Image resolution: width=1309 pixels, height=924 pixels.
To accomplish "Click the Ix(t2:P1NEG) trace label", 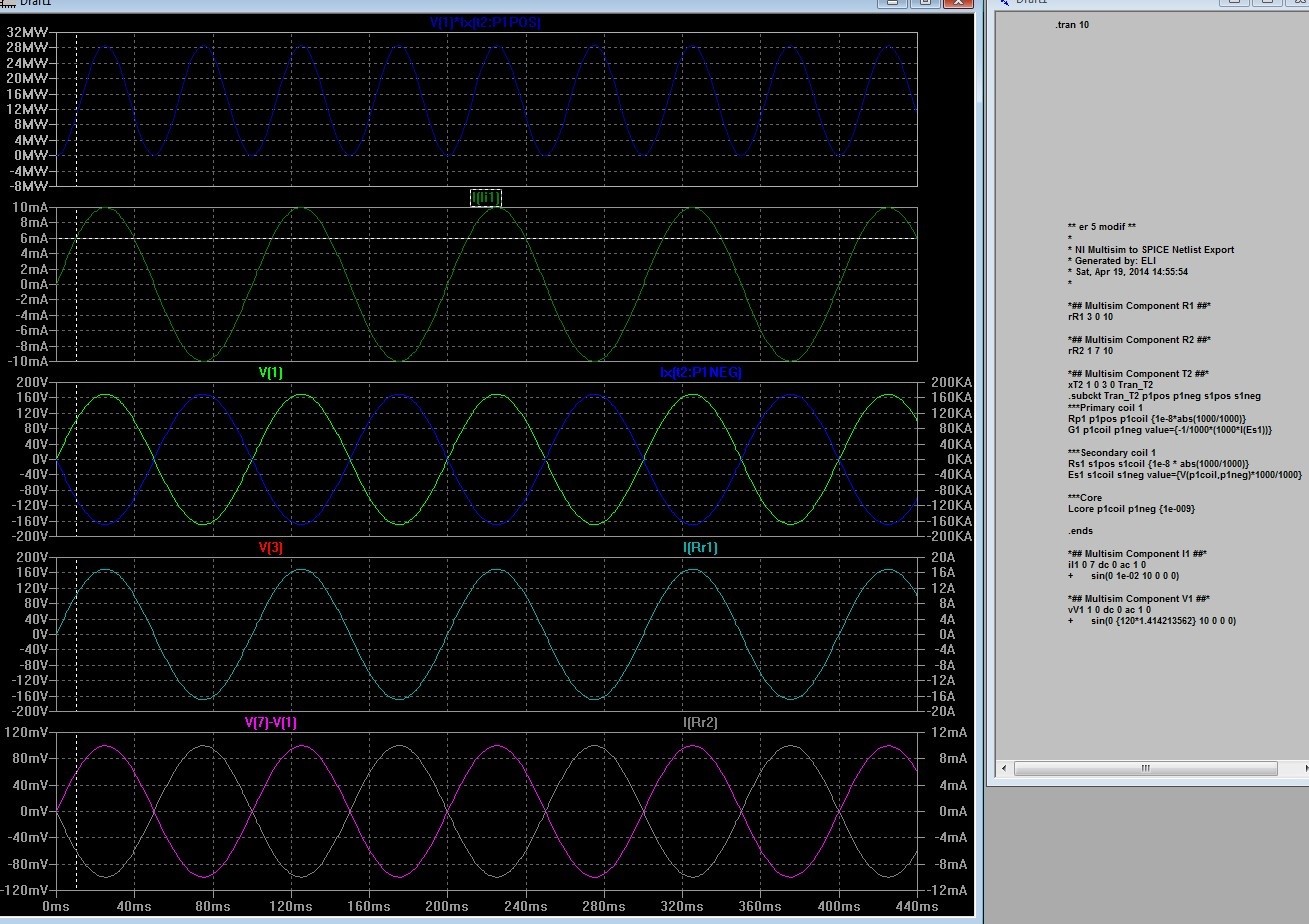I will [x=700, y=373].
